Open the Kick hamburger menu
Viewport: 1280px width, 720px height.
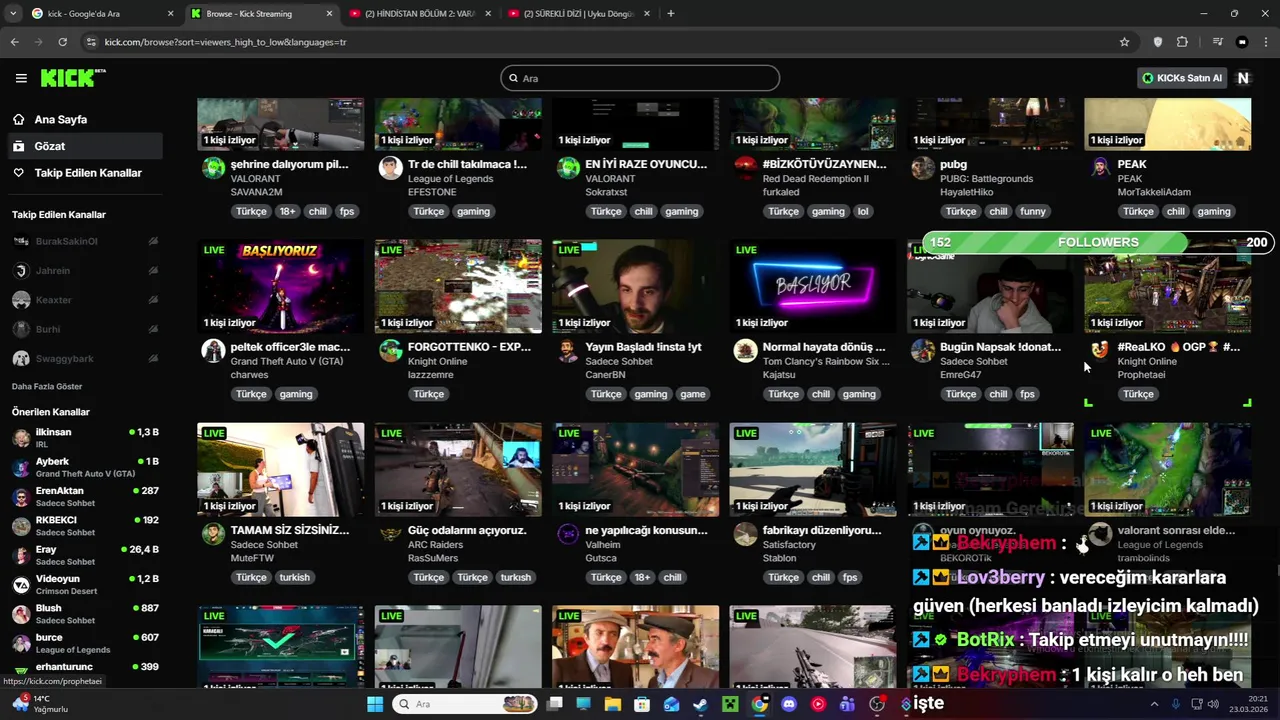[21, 78]
